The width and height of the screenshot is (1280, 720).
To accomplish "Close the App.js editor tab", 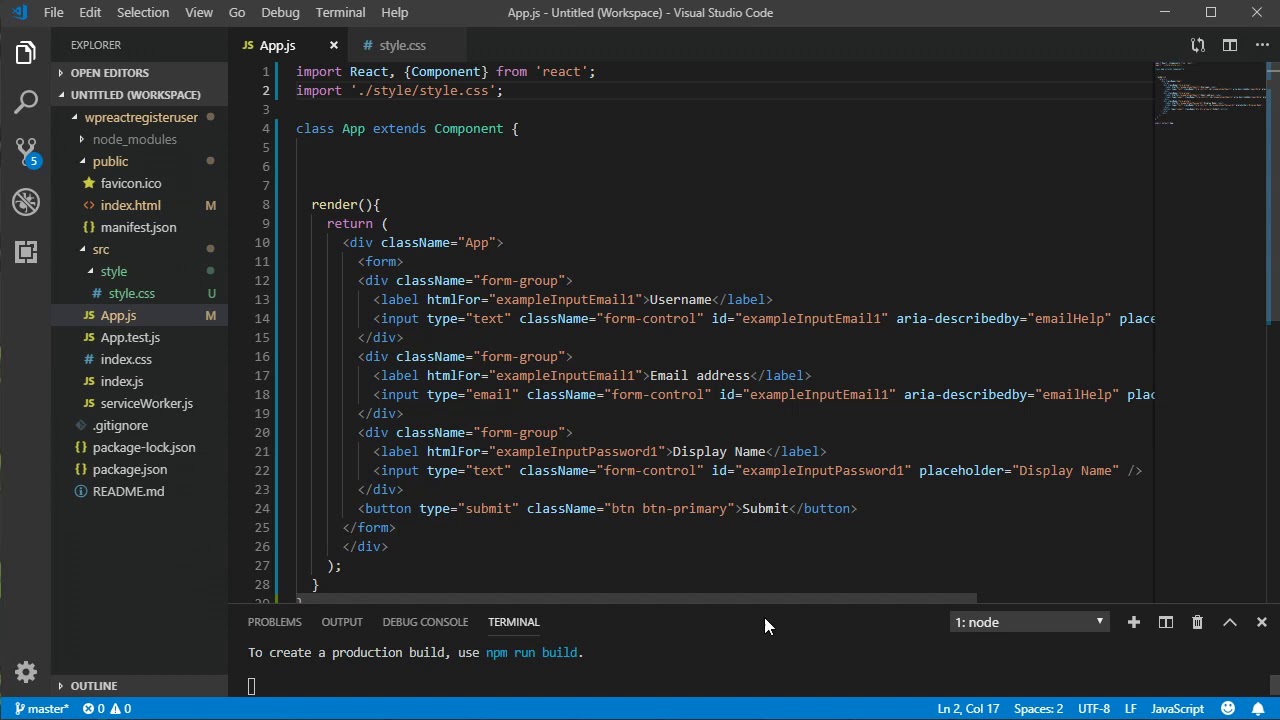I will [334, 45].
